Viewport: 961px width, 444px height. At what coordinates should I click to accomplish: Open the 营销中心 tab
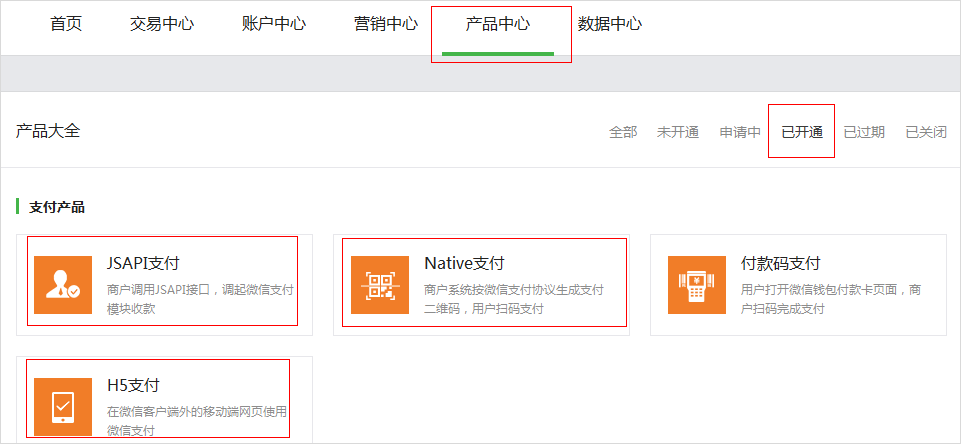(x=385, y=24)
